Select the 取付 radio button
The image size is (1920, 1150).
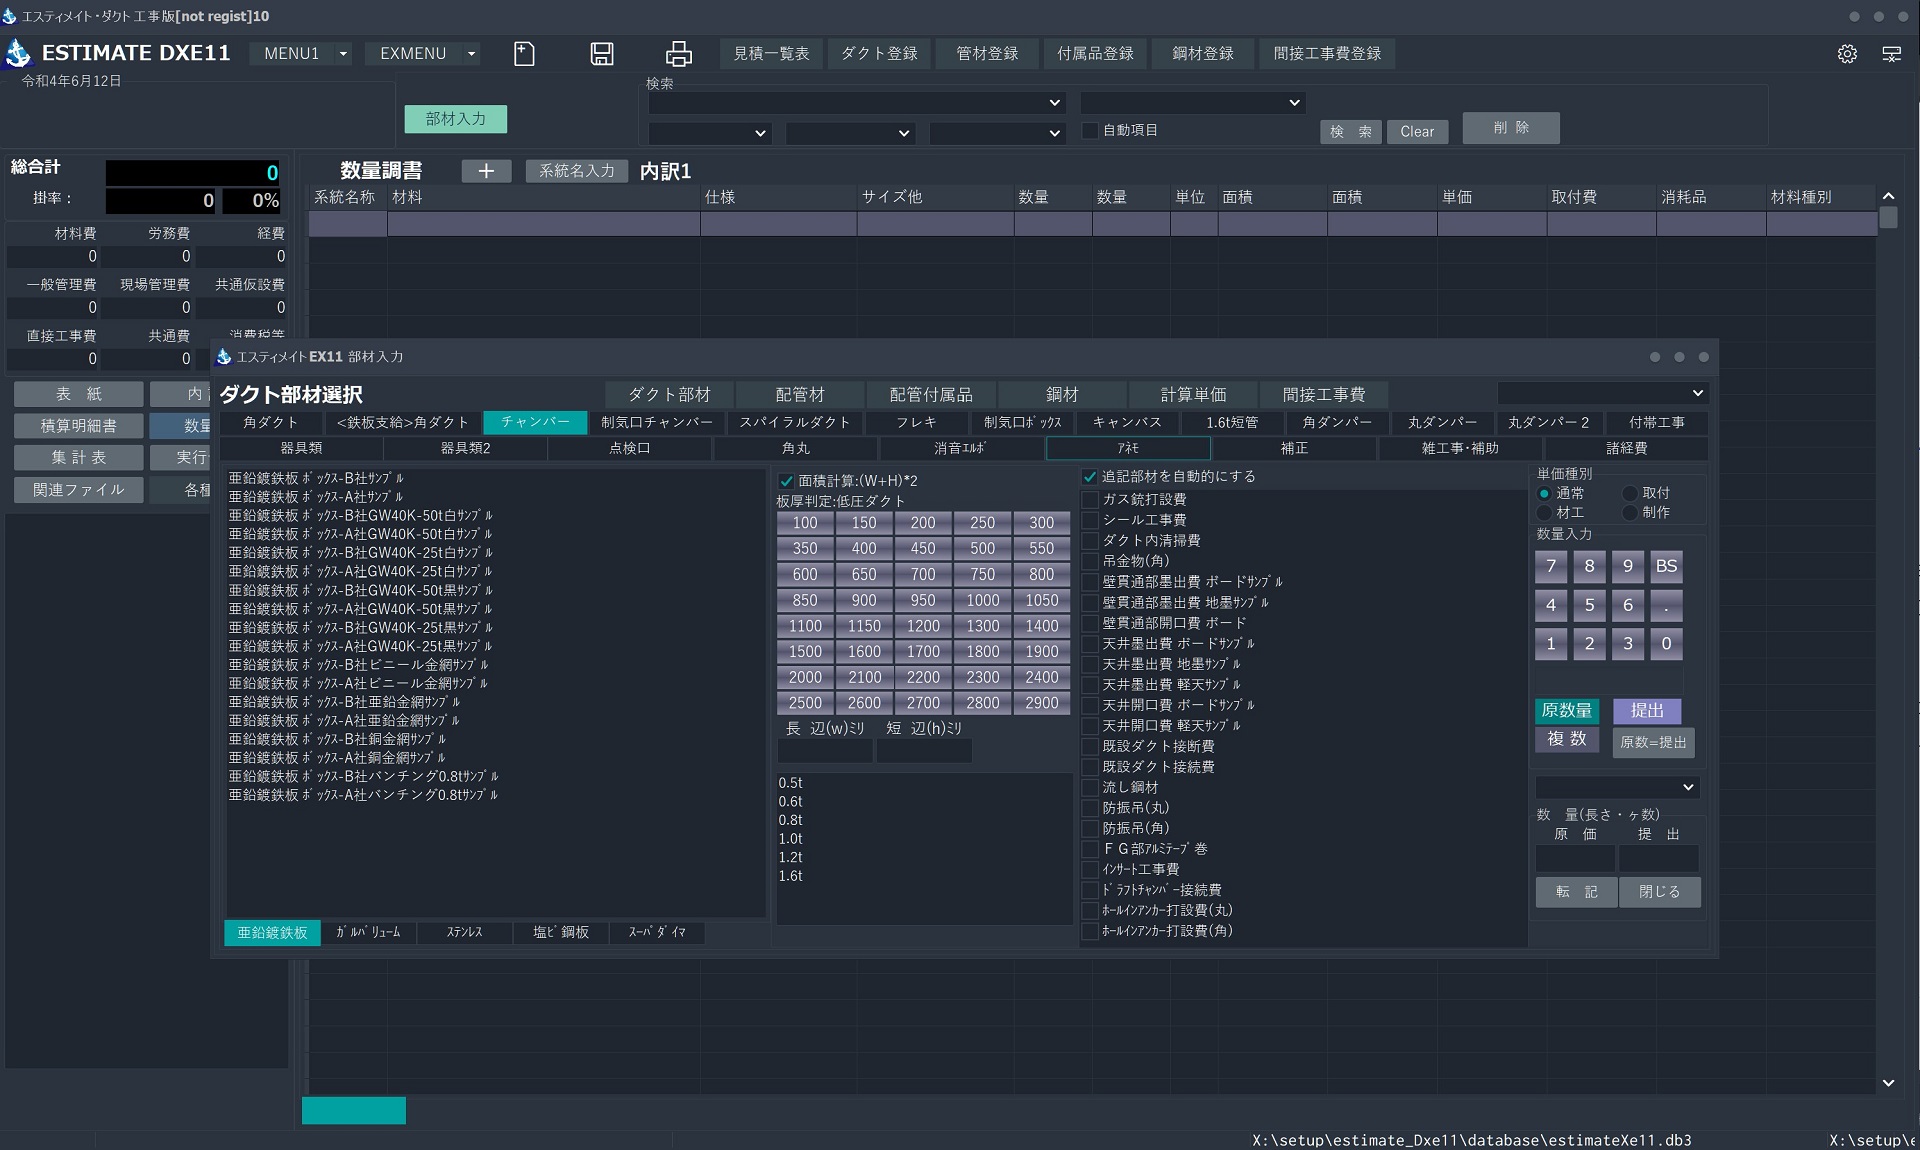click(x=1630, y=493)
